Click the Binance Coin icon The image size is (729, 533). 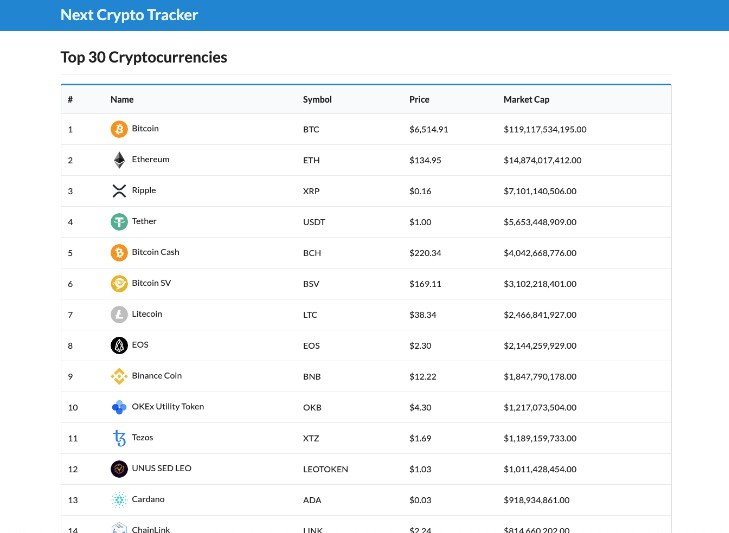[x=119, y=376]
